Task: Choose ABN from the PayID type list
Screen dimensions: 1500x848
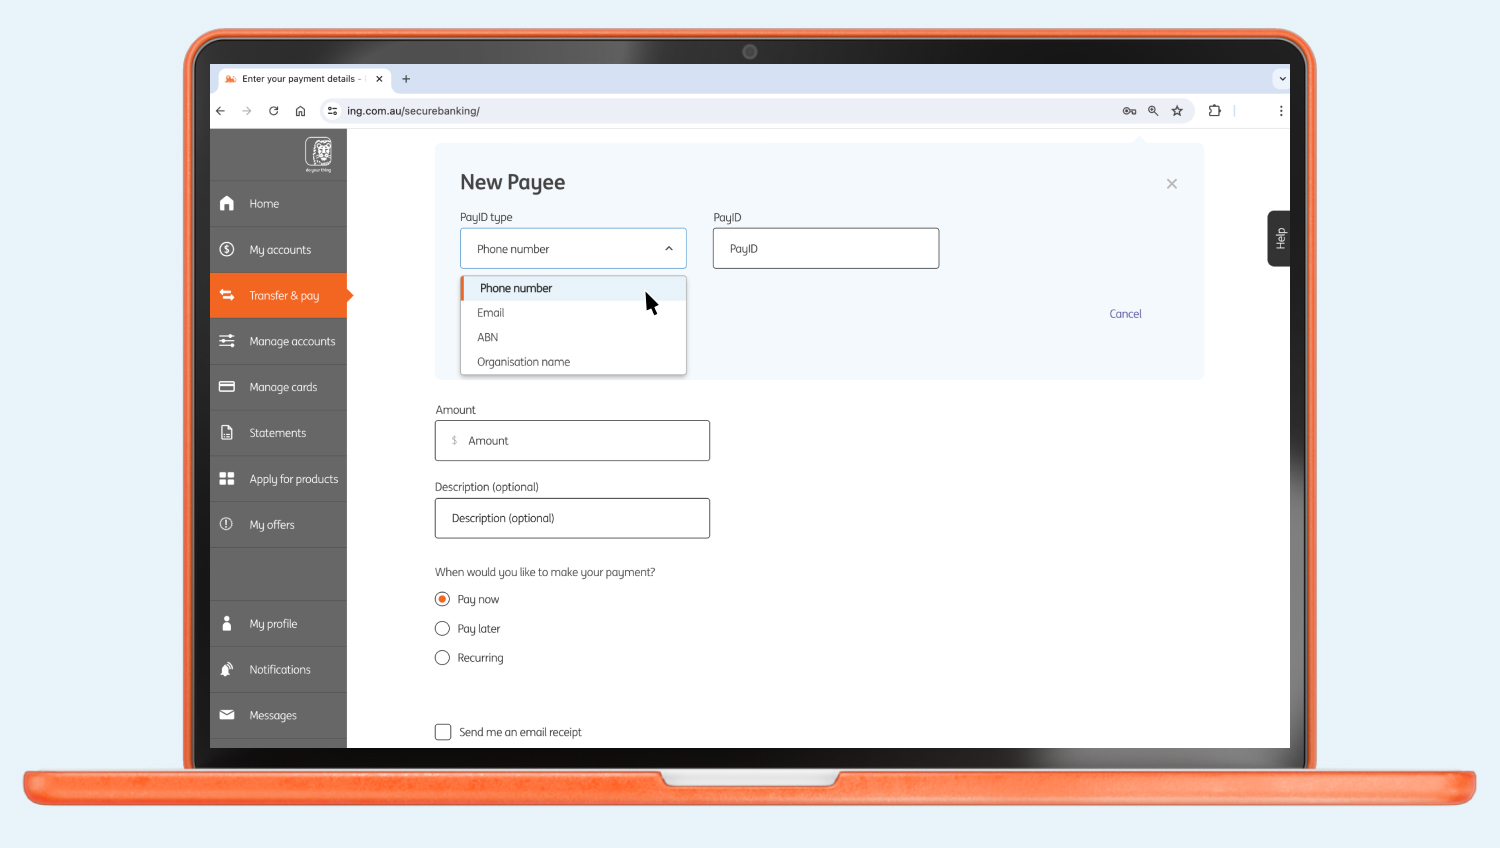Action: point(487,337)
